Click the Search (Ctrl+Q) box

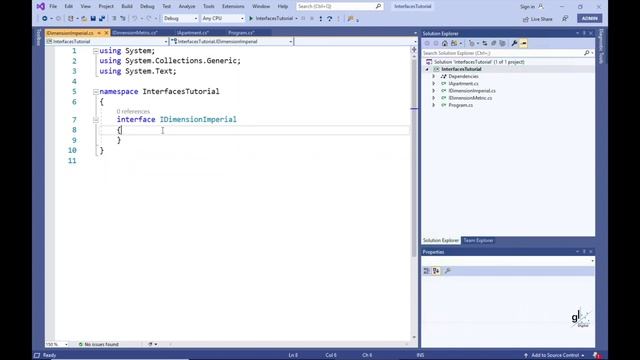pos(340,7)
